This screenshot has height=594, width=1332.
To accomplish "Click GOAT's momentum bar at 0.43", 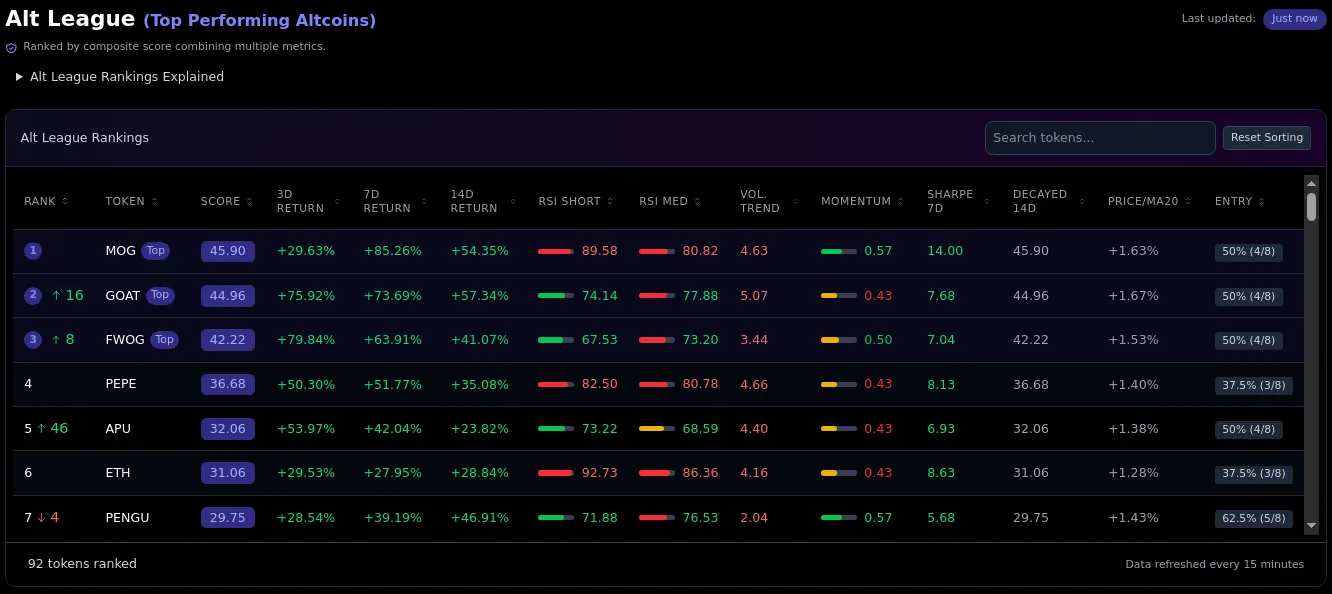I will point(839,296).
